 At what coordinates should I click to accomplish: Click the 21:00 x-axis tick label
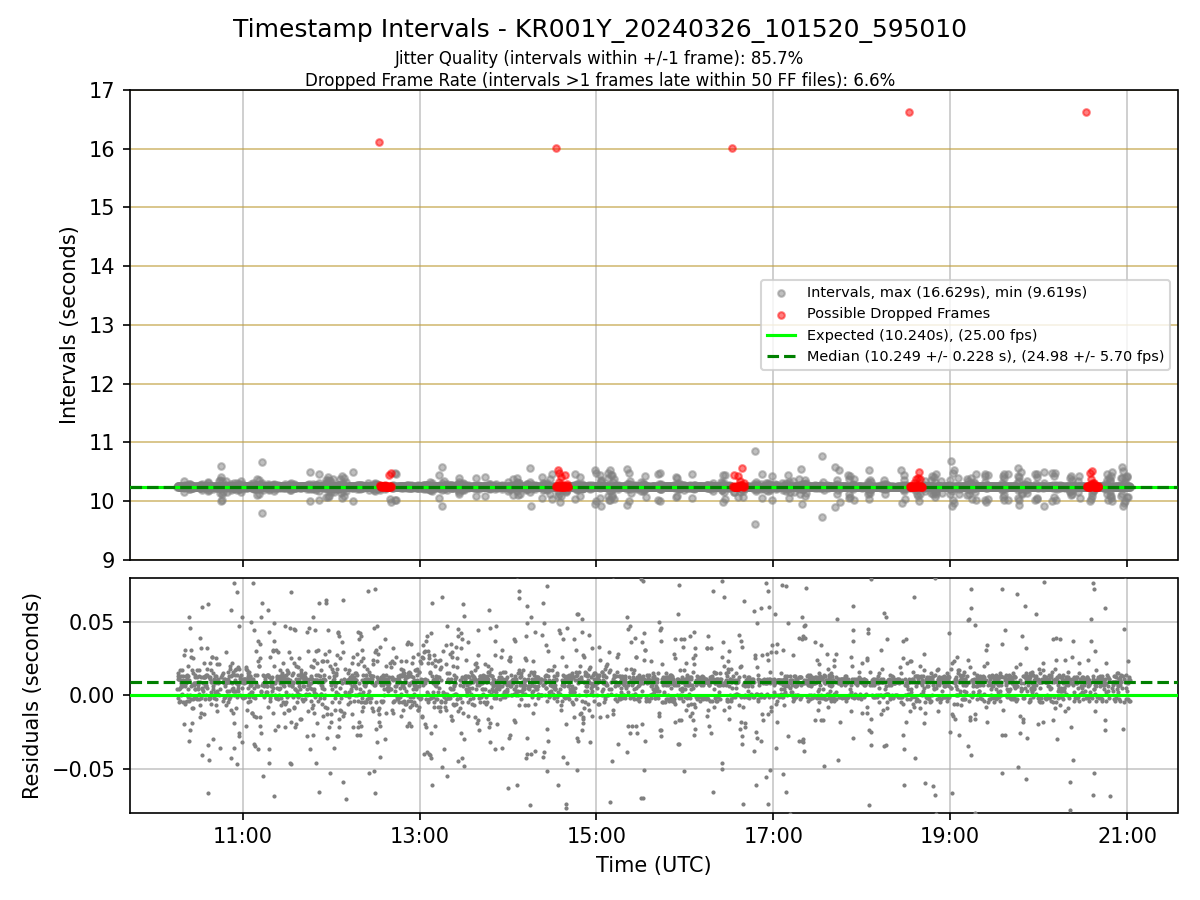pyautogui.click(x=1127, y=838)
